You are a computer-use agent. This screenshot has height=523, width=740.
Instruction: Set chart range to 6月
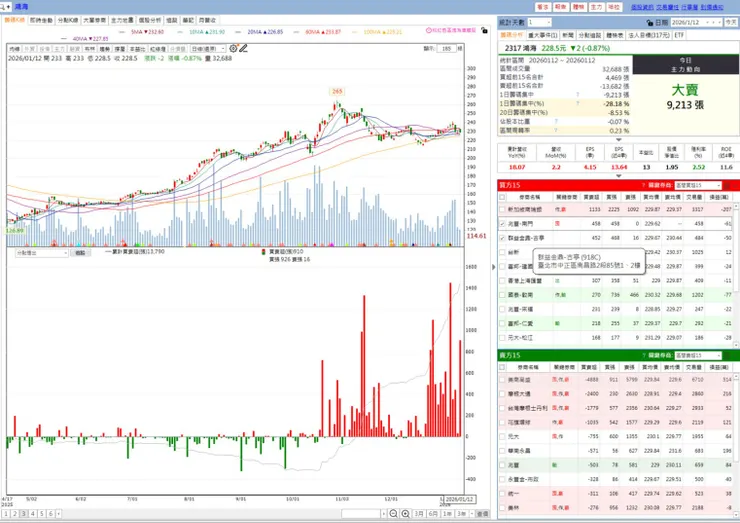pyautogui.click(x=433, y=514)
